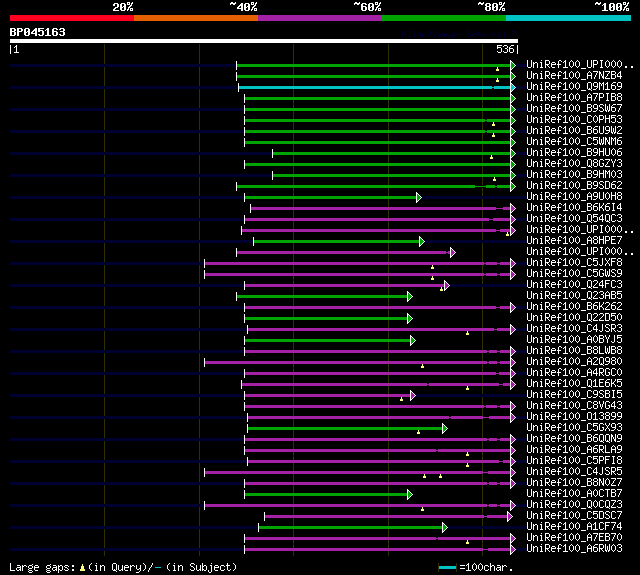Select the UniRef100_A0CTB7 label
Screen dimensions: 640x575
coord(574,494)
